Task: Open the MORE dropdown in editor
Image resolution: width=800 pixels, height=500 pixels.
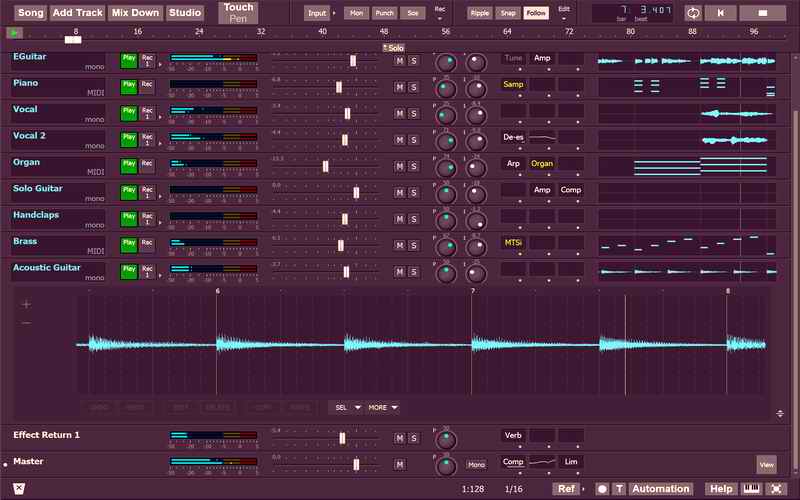Action: (382, 407)
